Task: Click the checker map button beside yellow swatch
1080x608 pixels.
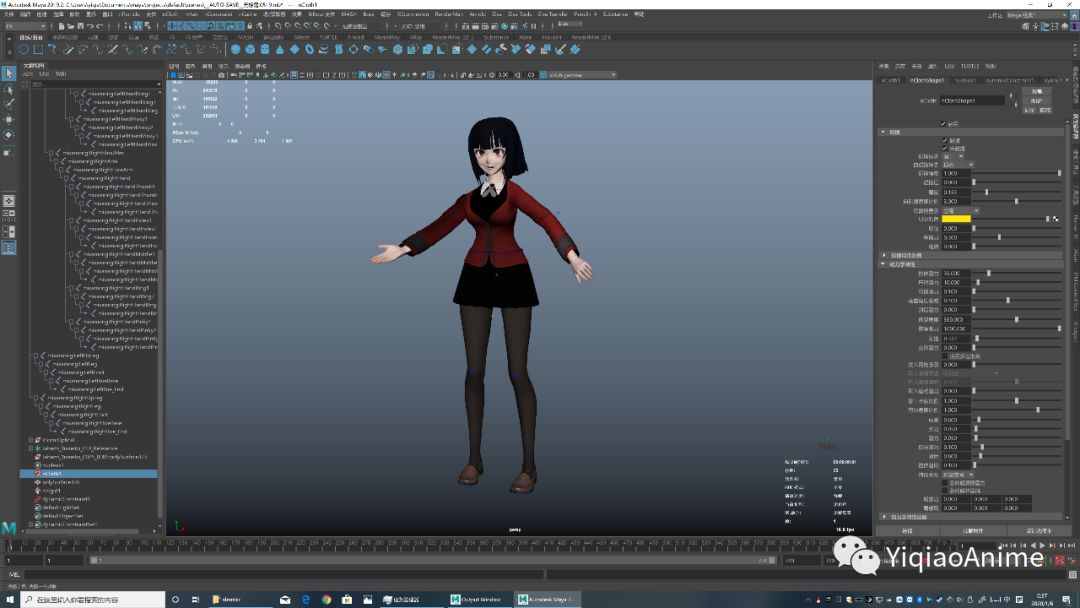Action: [1055, 219]
